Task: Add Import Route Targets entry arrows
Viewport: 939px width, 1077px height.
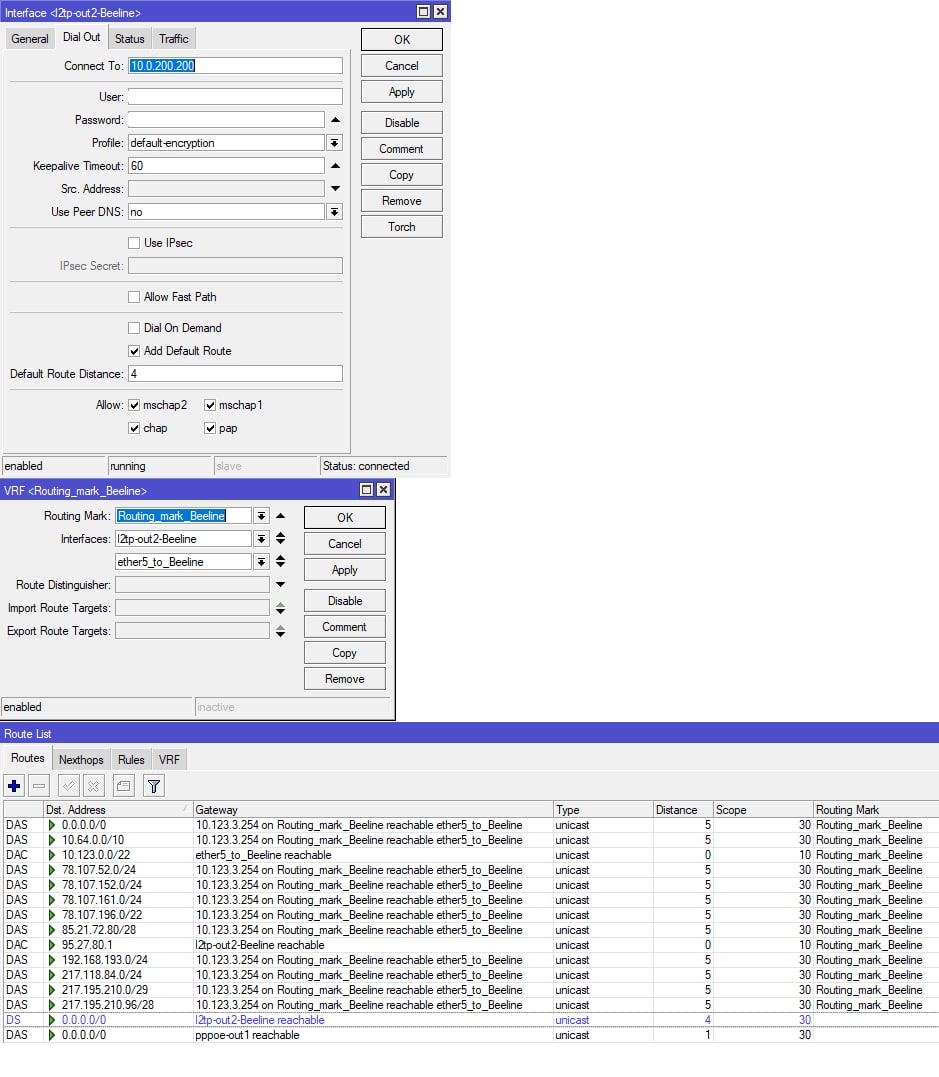Action: [x=280, y=608]
